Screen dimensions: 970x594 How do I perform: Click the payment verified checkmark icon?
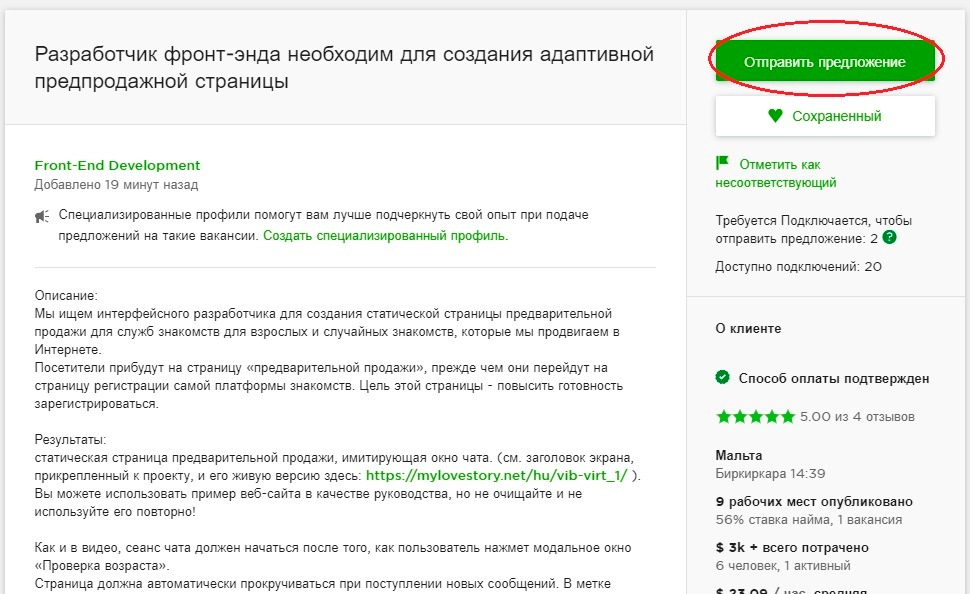tap(722, 378)
